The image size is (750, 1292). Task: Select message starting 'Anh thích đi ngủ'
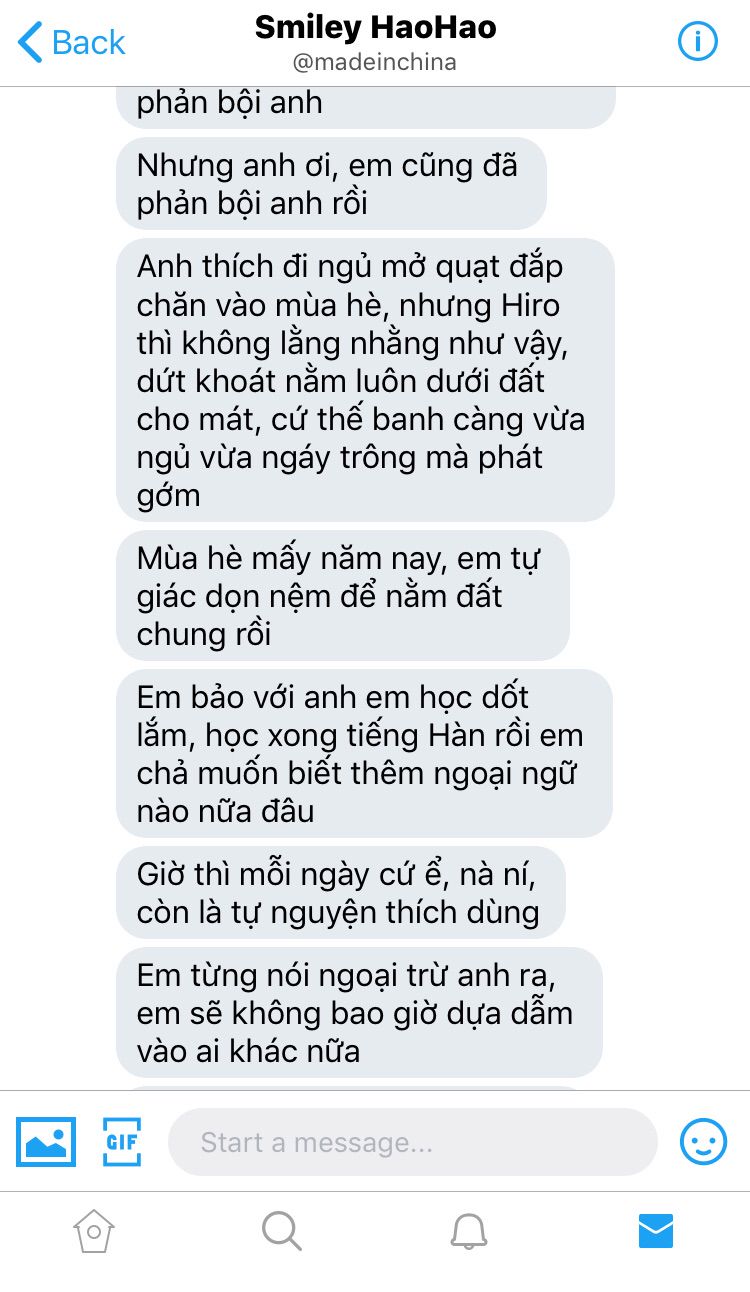click(x=365, y=380)
